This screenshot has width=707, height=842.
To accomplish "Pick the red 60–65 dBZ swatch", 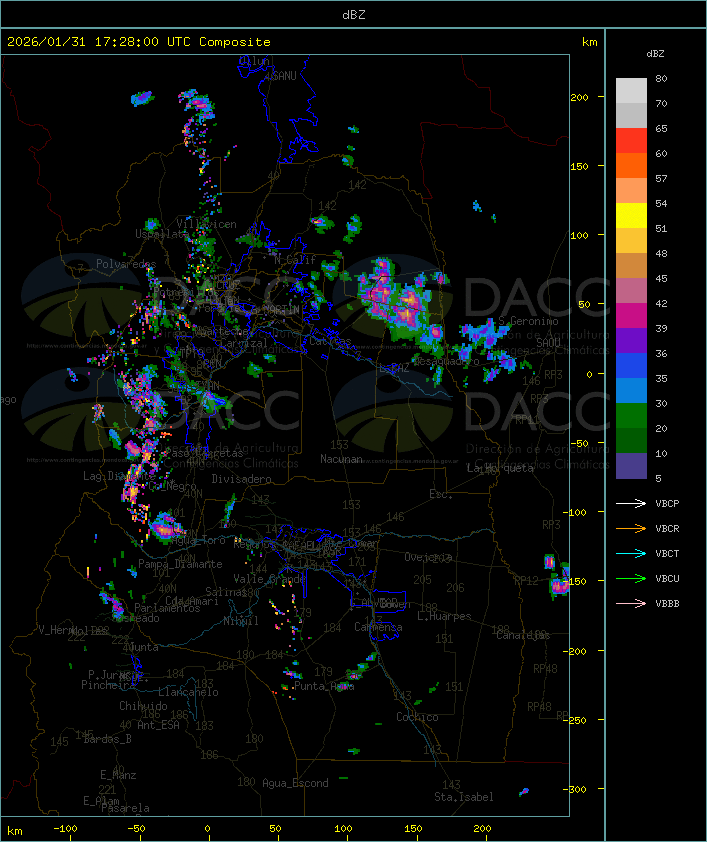I will pyautogui.click(x=631, y=141).
